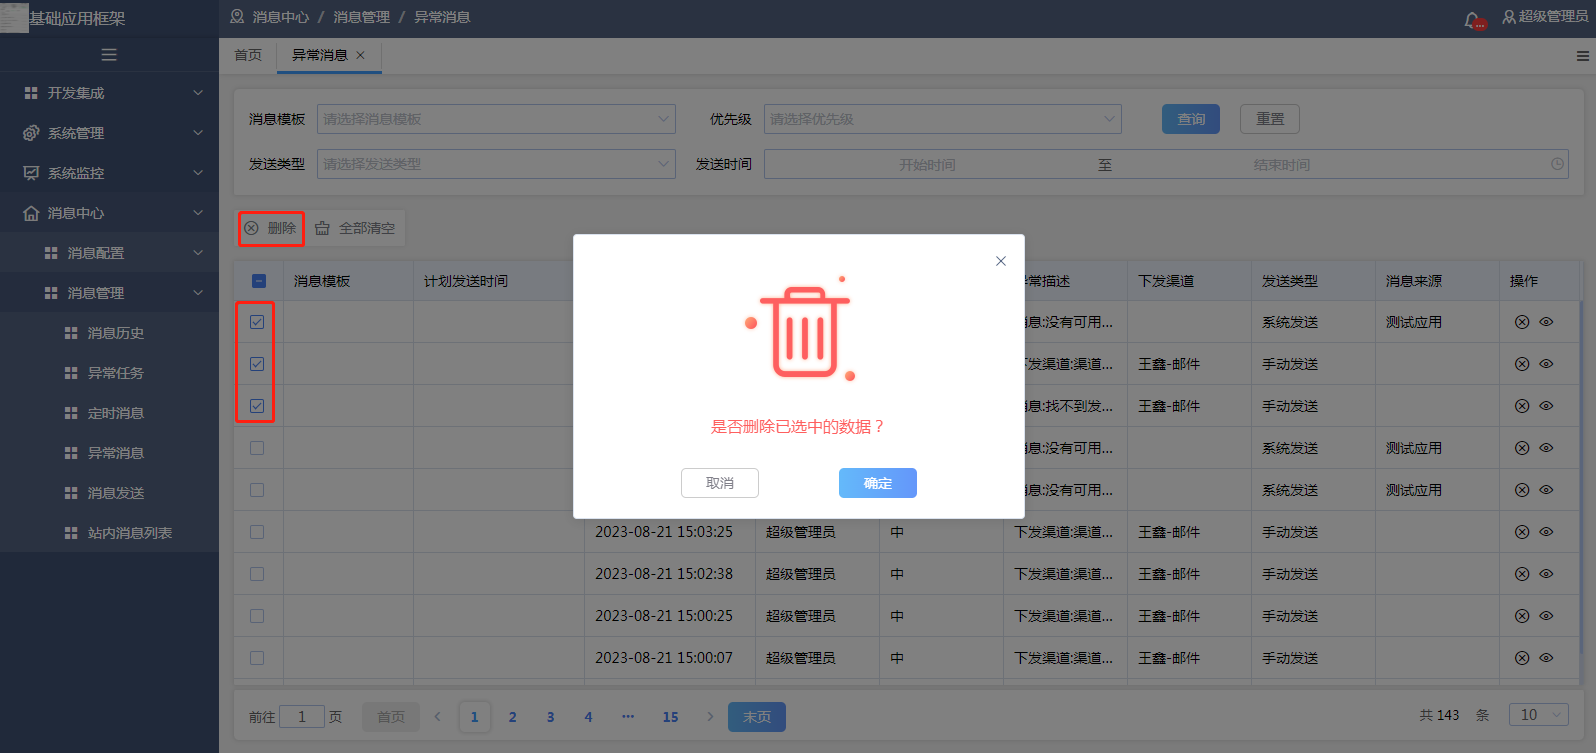Screen dimensions: 1596x753
Task: Click the notification bell icon
Action: click(x=1472, y=19)
